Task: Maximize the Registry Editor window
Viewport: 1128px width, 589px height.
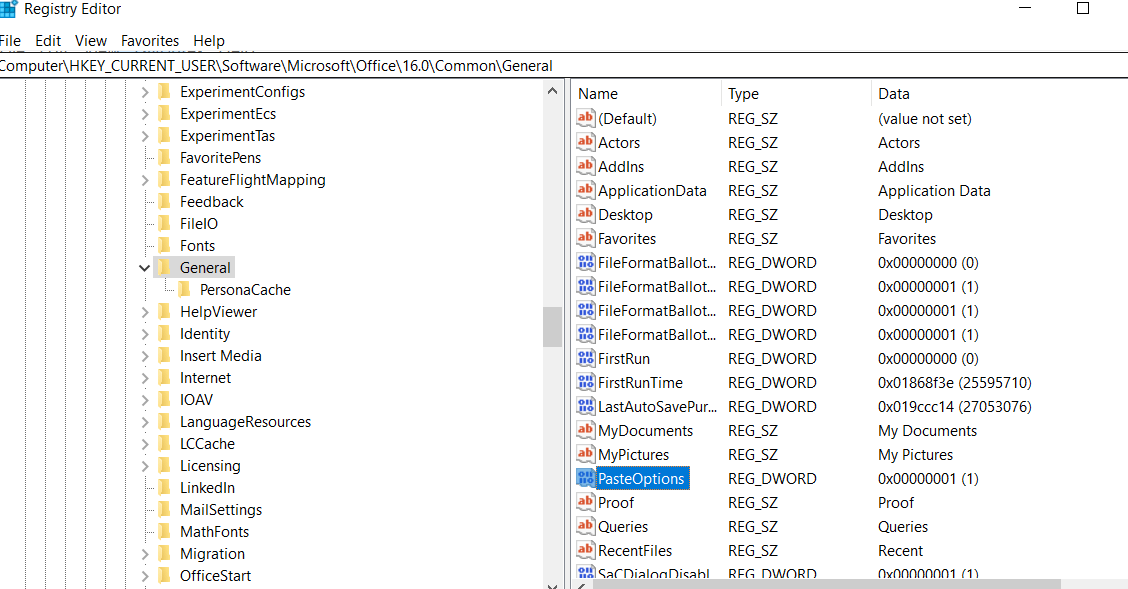Action: pos(1083,9)
